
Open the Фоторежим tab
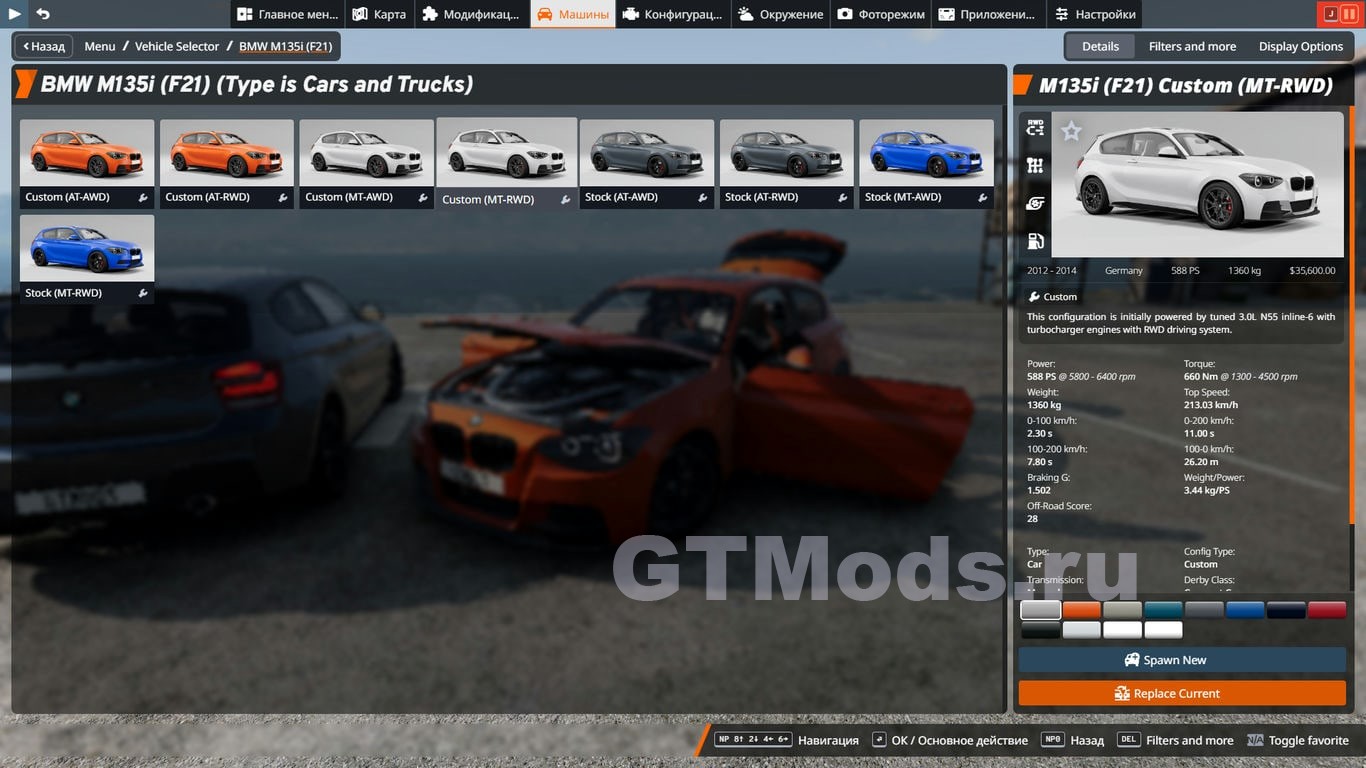click(x=880, y=14)
